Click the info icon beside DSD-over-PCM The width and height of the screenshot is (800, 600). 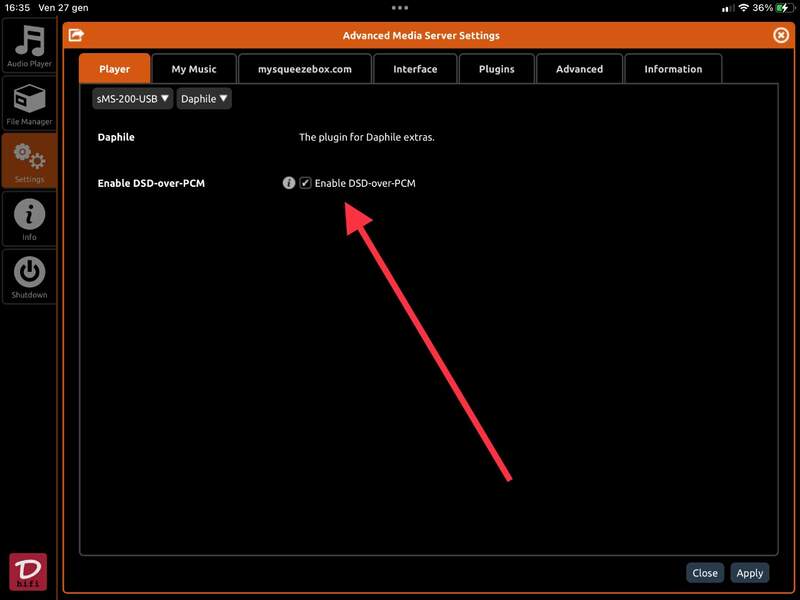[x=289, y=183]
